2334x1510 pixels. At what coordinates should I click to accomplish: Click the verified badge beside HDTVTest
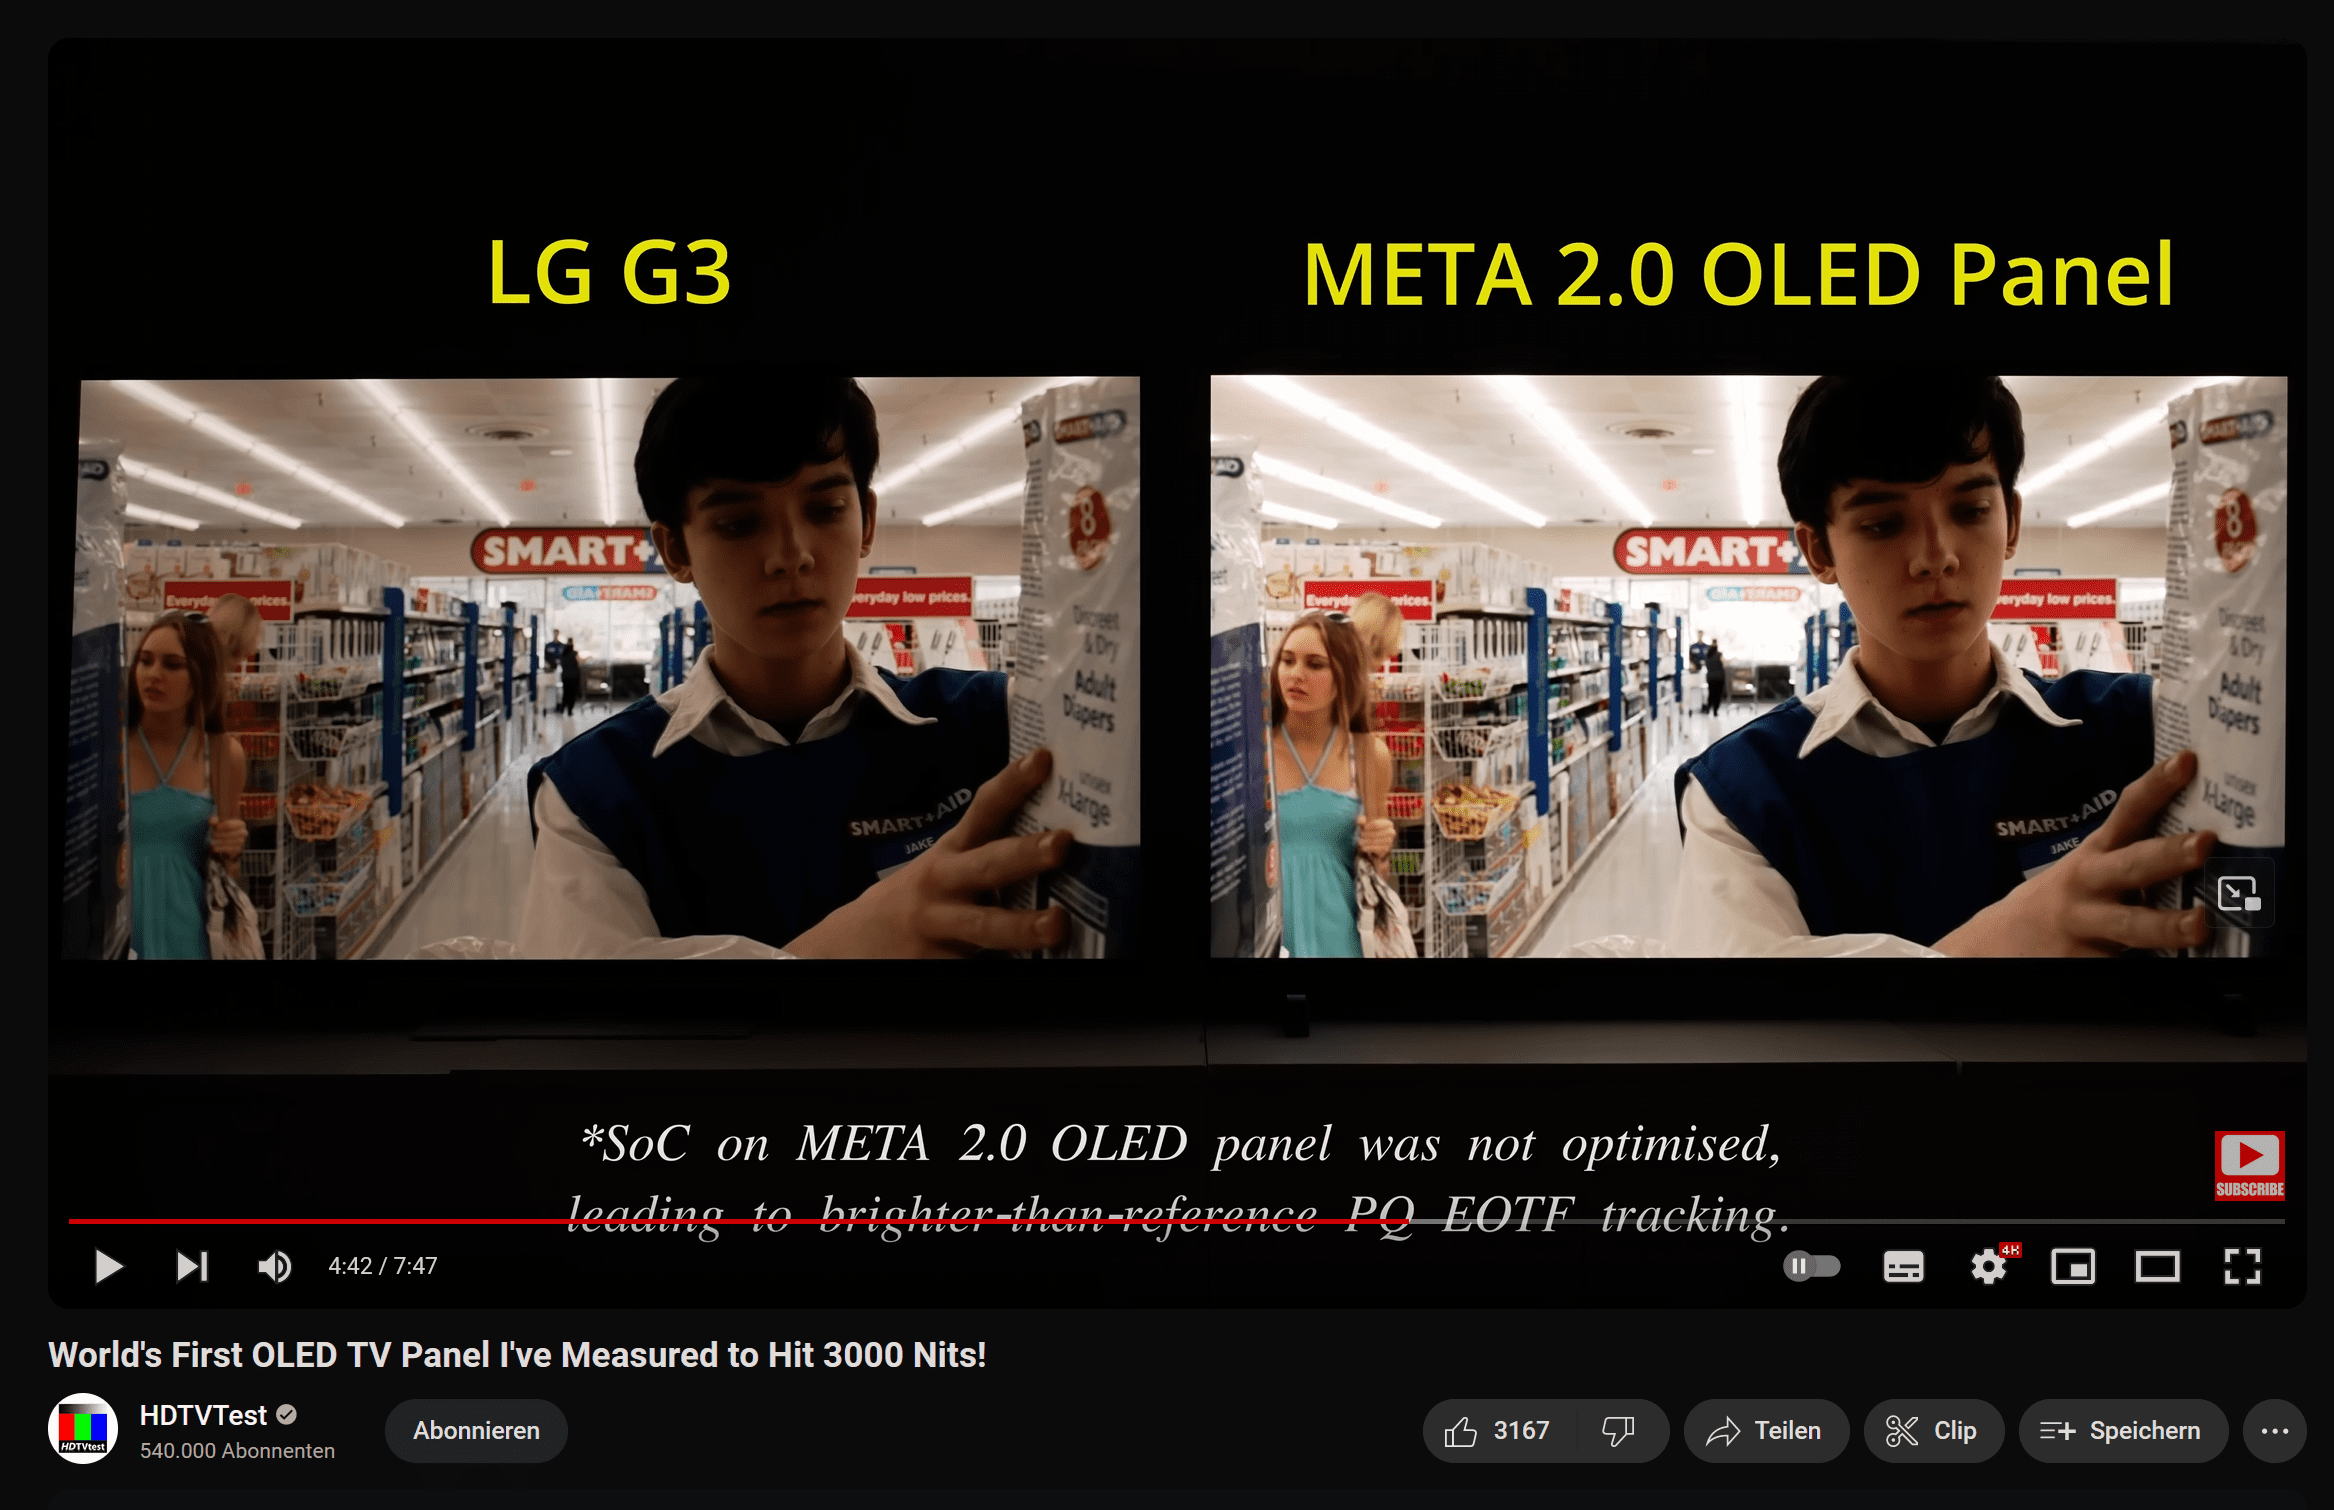[287, 1415]
